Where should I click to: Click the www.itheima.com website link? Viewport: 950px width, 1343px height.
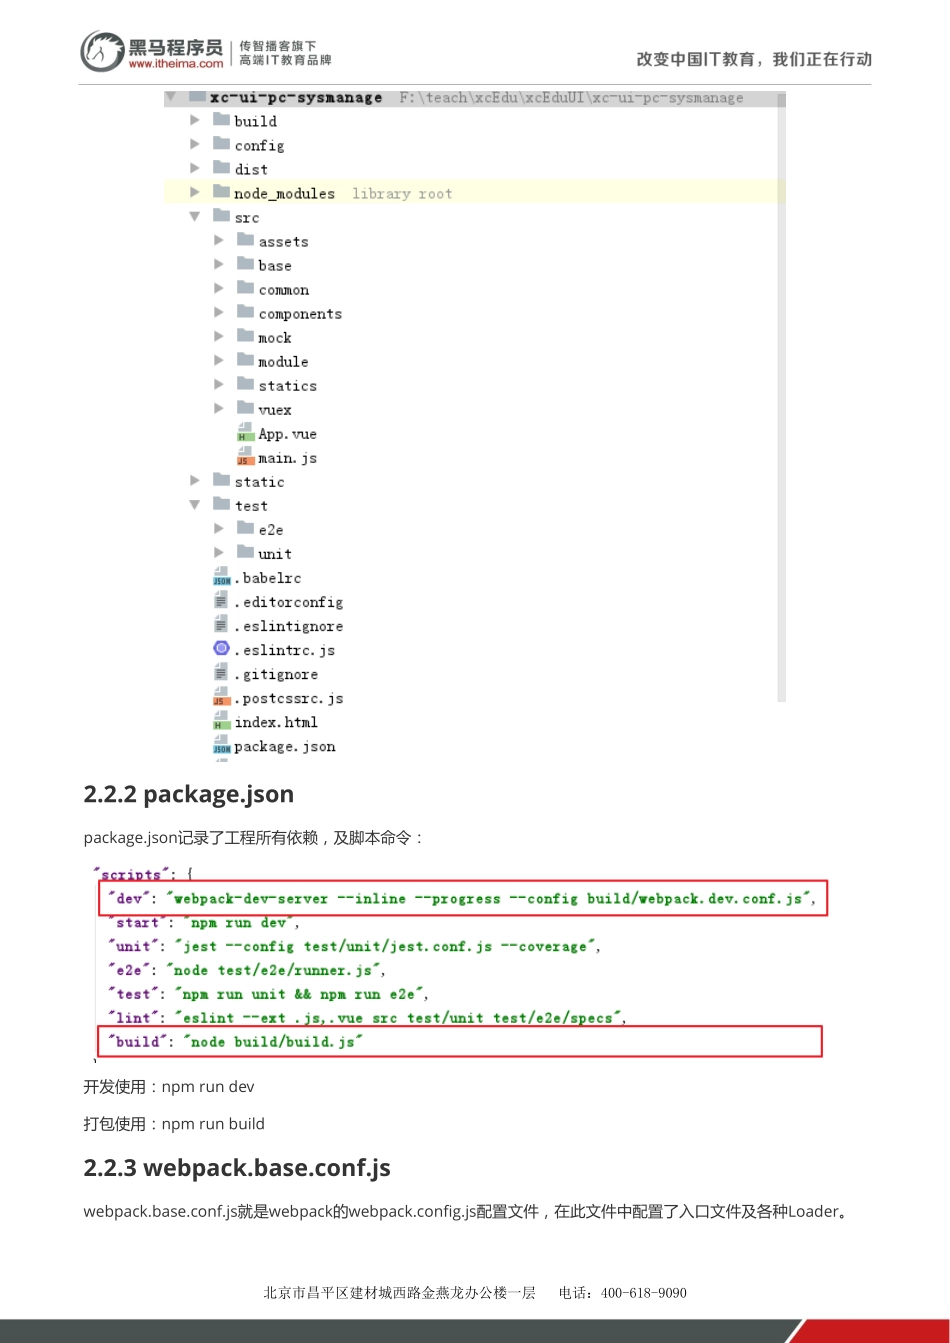[176, 64]
